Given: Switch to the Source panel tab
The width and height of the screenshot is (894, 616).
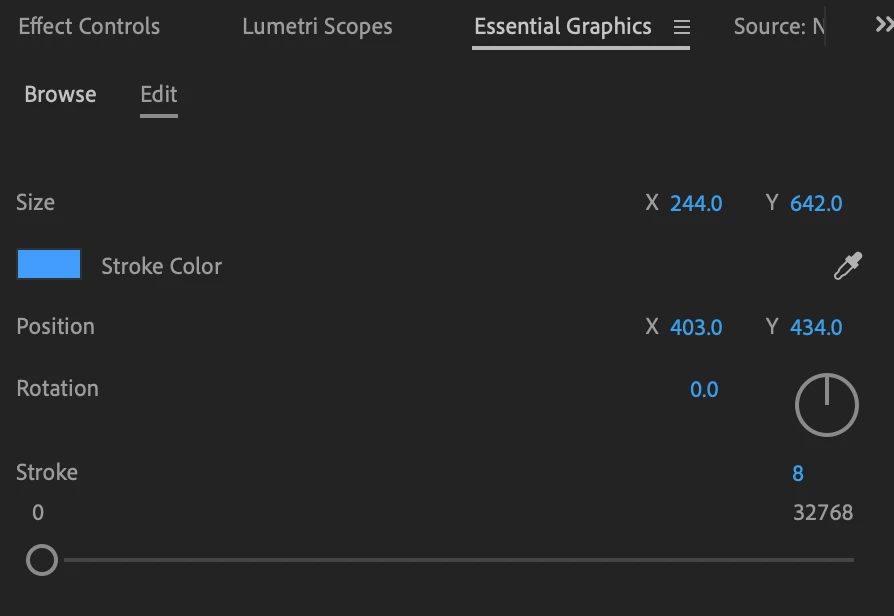Looking at the screenshot, I should coord(778,27).
